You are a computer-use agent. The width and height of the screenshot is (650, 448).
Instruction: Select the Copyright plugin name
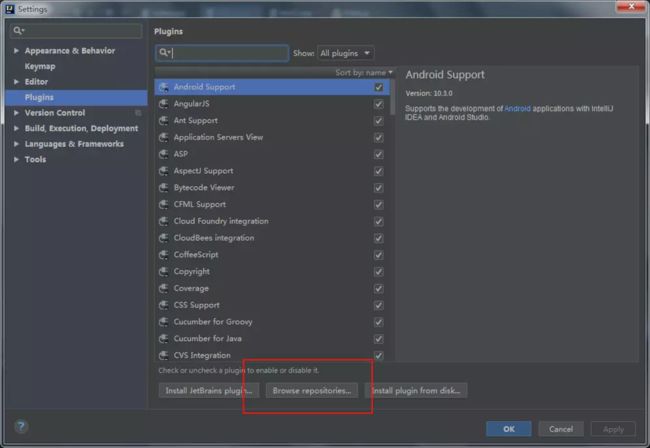(192, 271)
